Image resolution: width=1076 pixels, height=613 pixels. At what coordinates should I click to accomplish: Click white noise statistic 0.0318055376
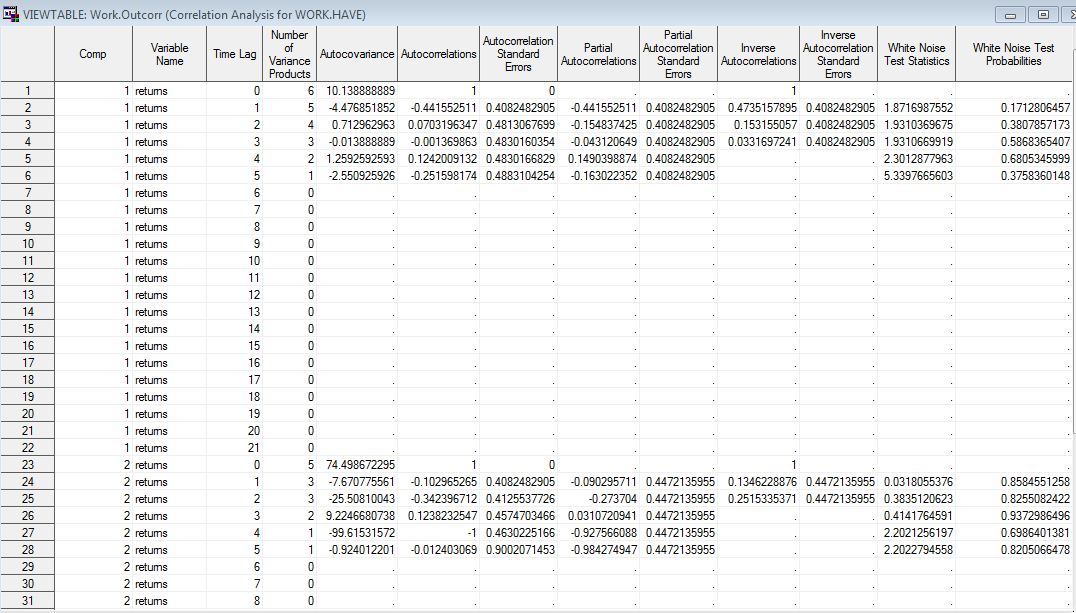(x=916, y=482)
